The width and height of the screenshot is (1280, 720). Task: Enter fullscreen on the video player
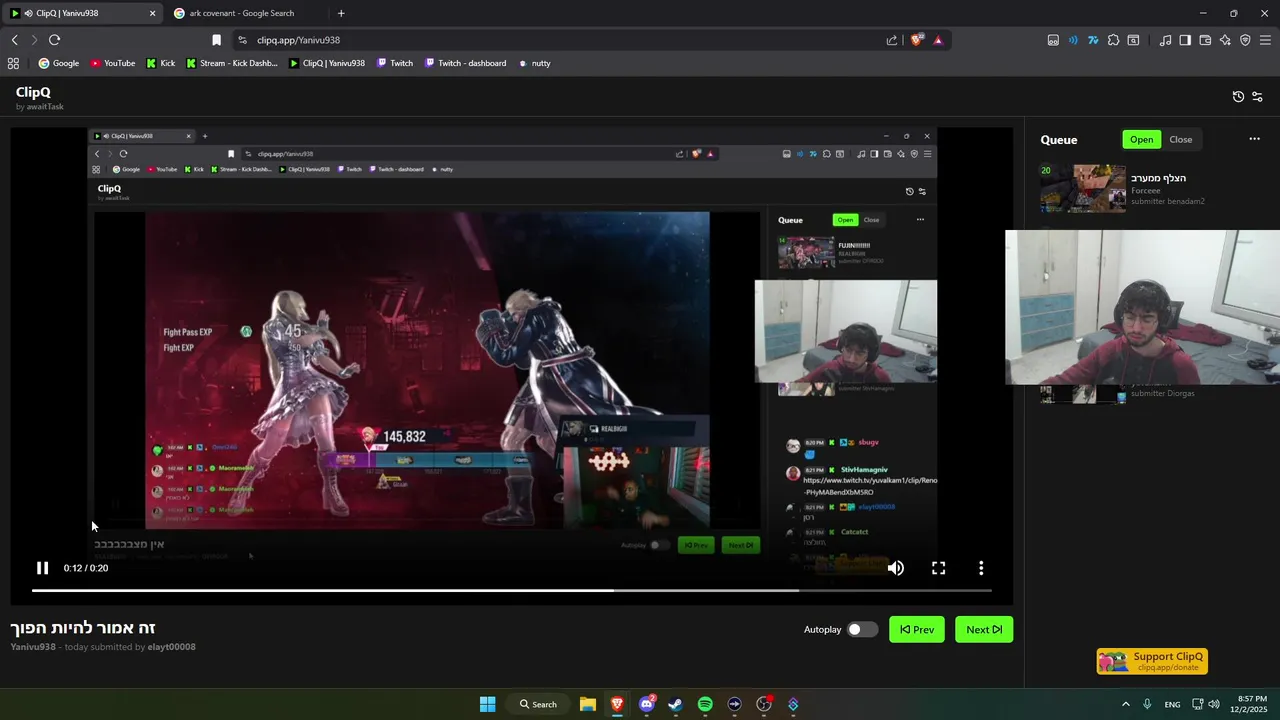pos(938,568)
